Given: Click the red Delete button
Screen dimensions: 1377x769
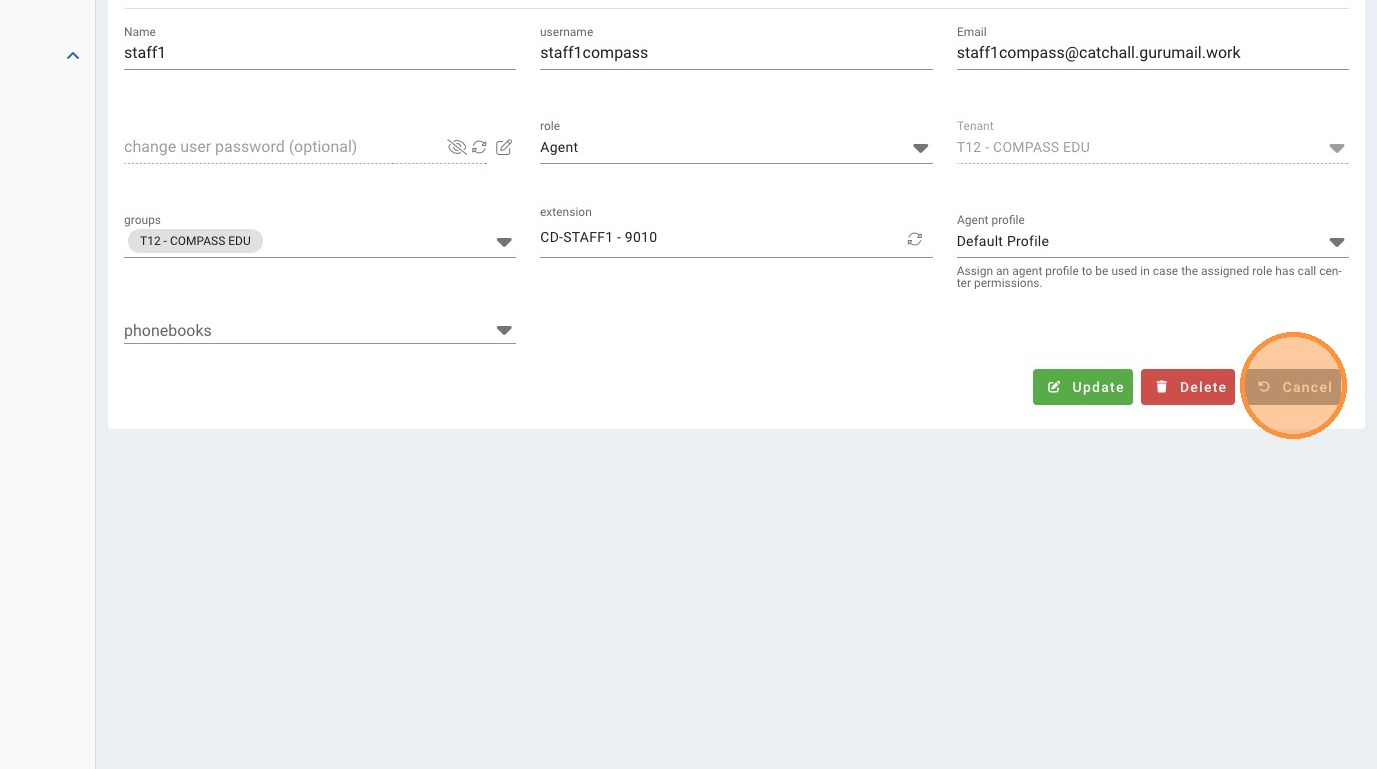Looking at the screenshot, I should pyautogui.click(x=1188, y=387).
